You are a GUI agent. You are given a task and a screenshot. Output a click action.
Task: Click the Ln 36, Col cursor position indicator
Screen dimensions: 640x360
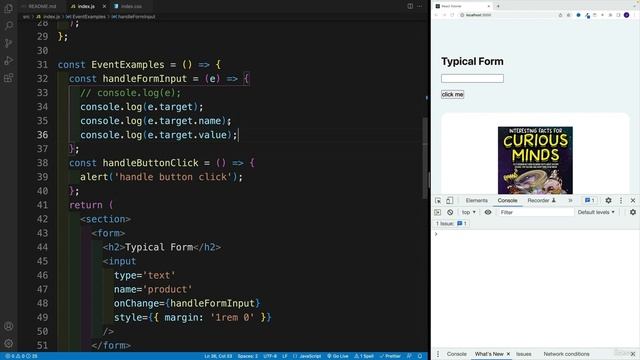(x=218, y=356)
